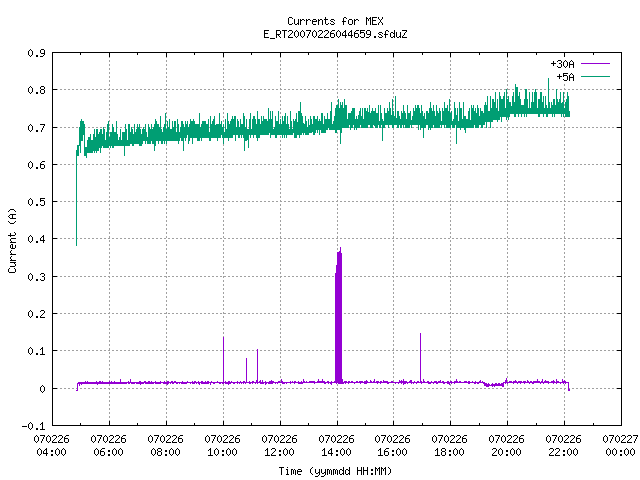This screenshot has width=640, height=480.
Task: Click the 070226 06:00 time tick label
Action: tap(109, 446)
